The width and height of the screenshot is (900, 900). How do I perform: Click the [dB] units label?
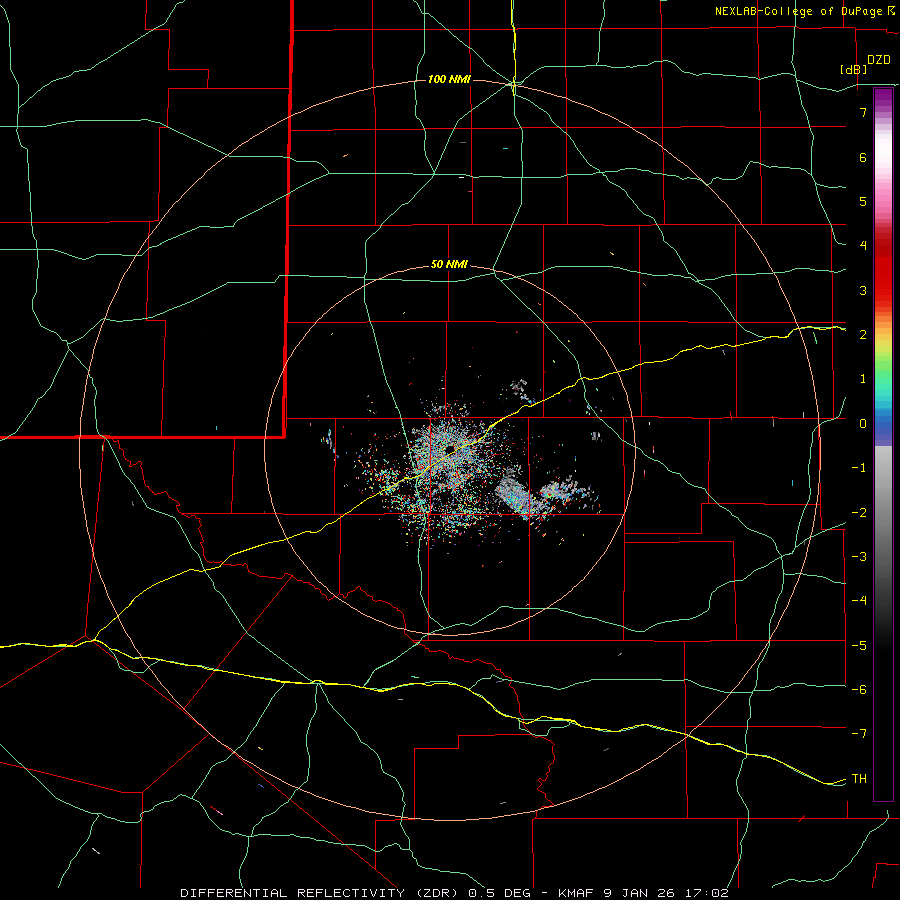854,69
